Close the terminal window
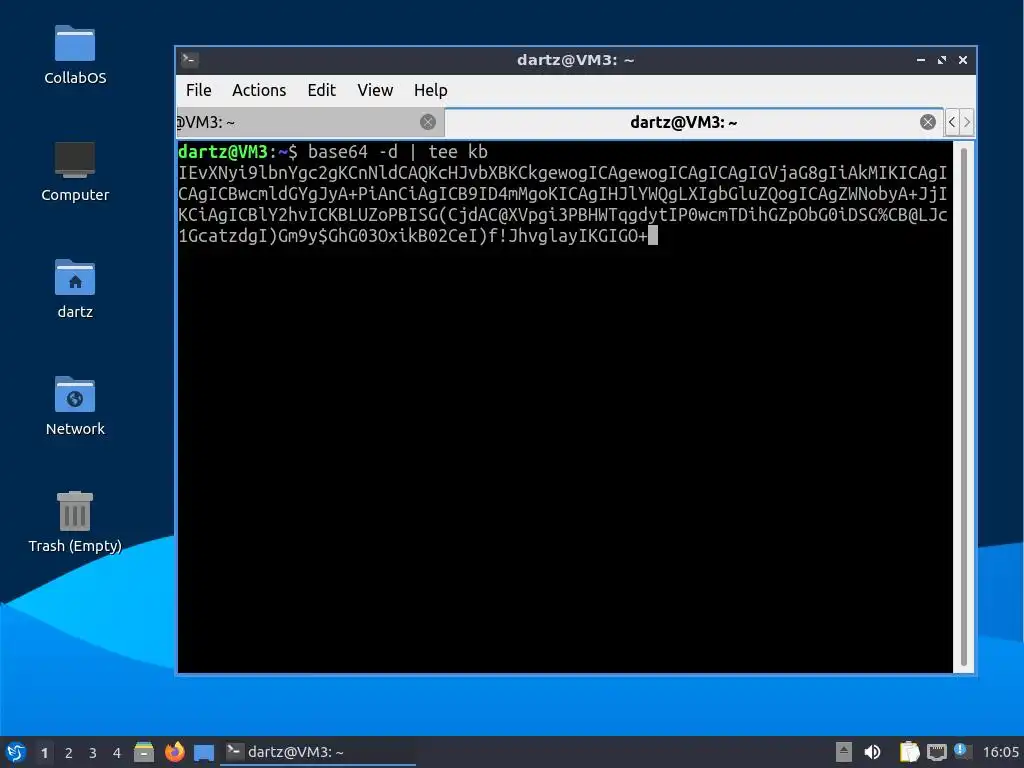The height and width of the screenshot is (768, 1024). tap(963, 60)
